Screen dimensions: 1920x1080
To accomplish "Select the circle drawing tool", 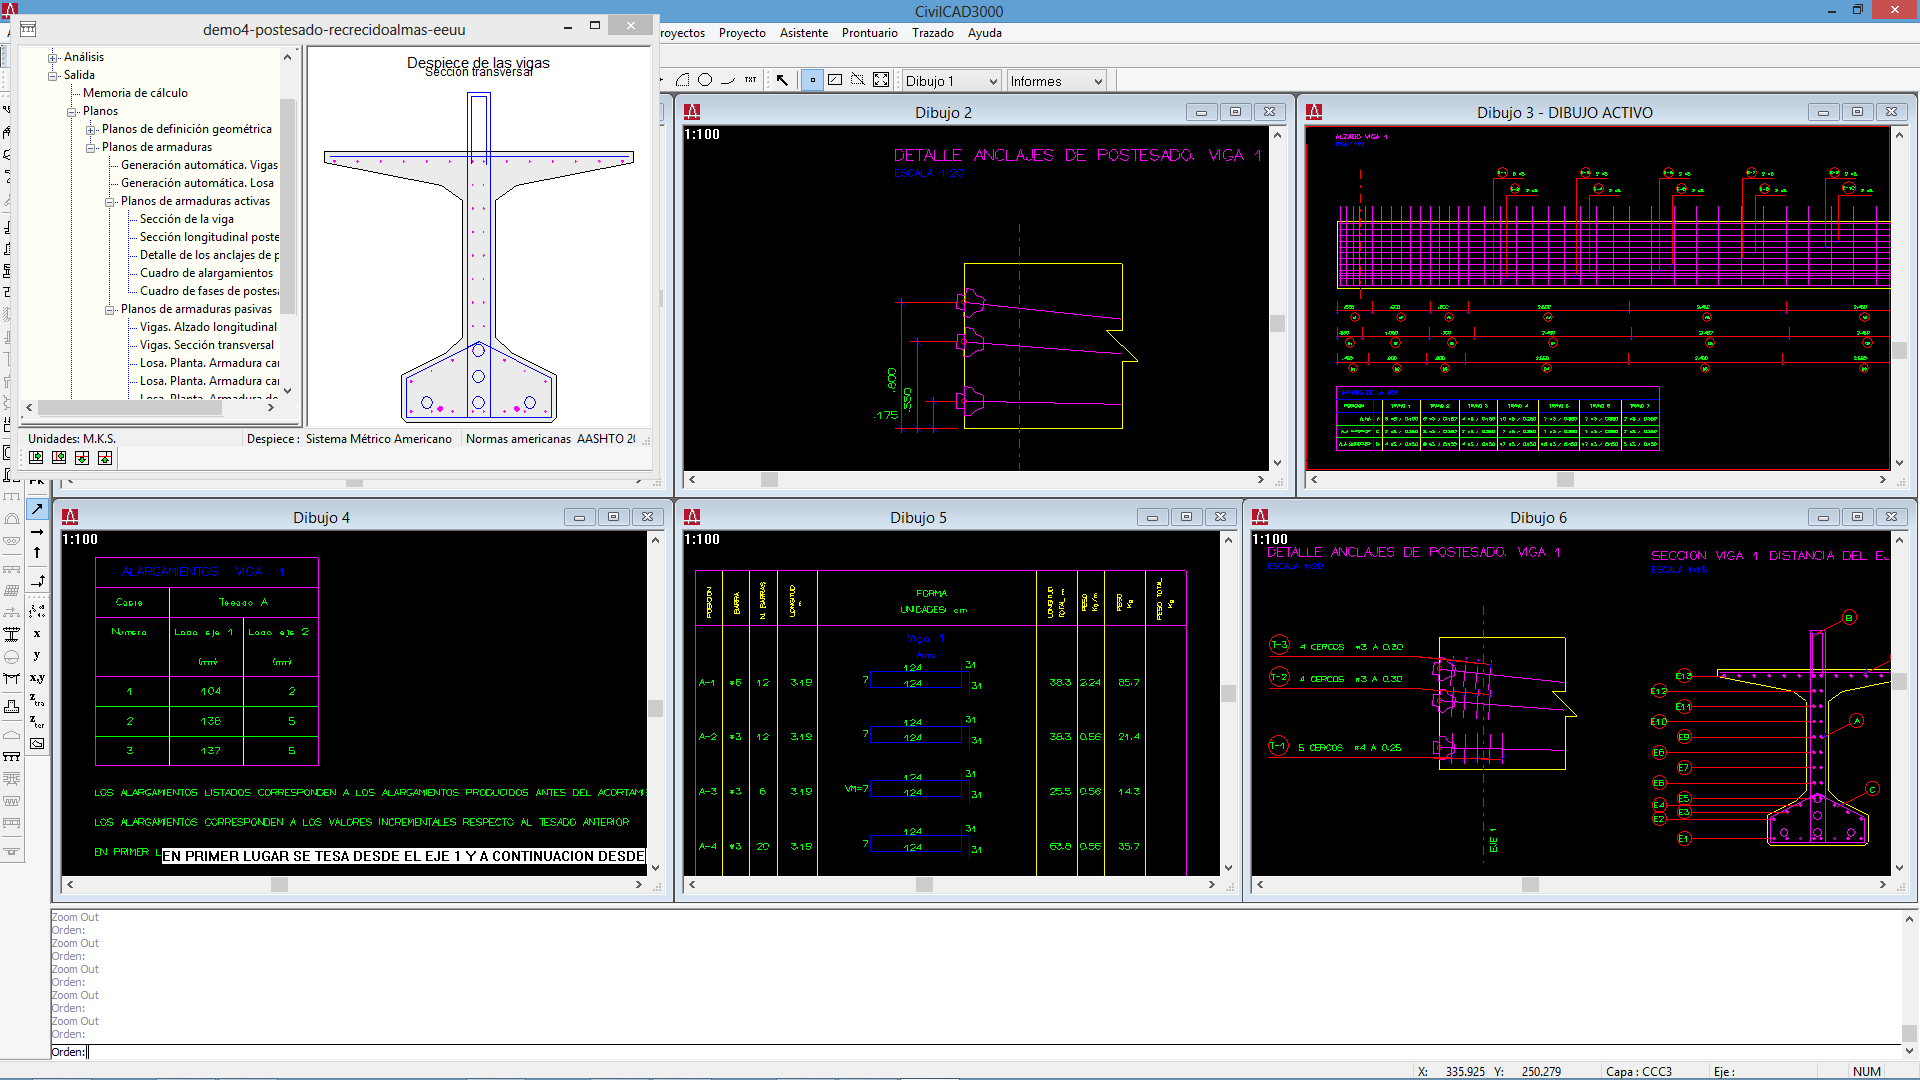I will click(705, 80).
